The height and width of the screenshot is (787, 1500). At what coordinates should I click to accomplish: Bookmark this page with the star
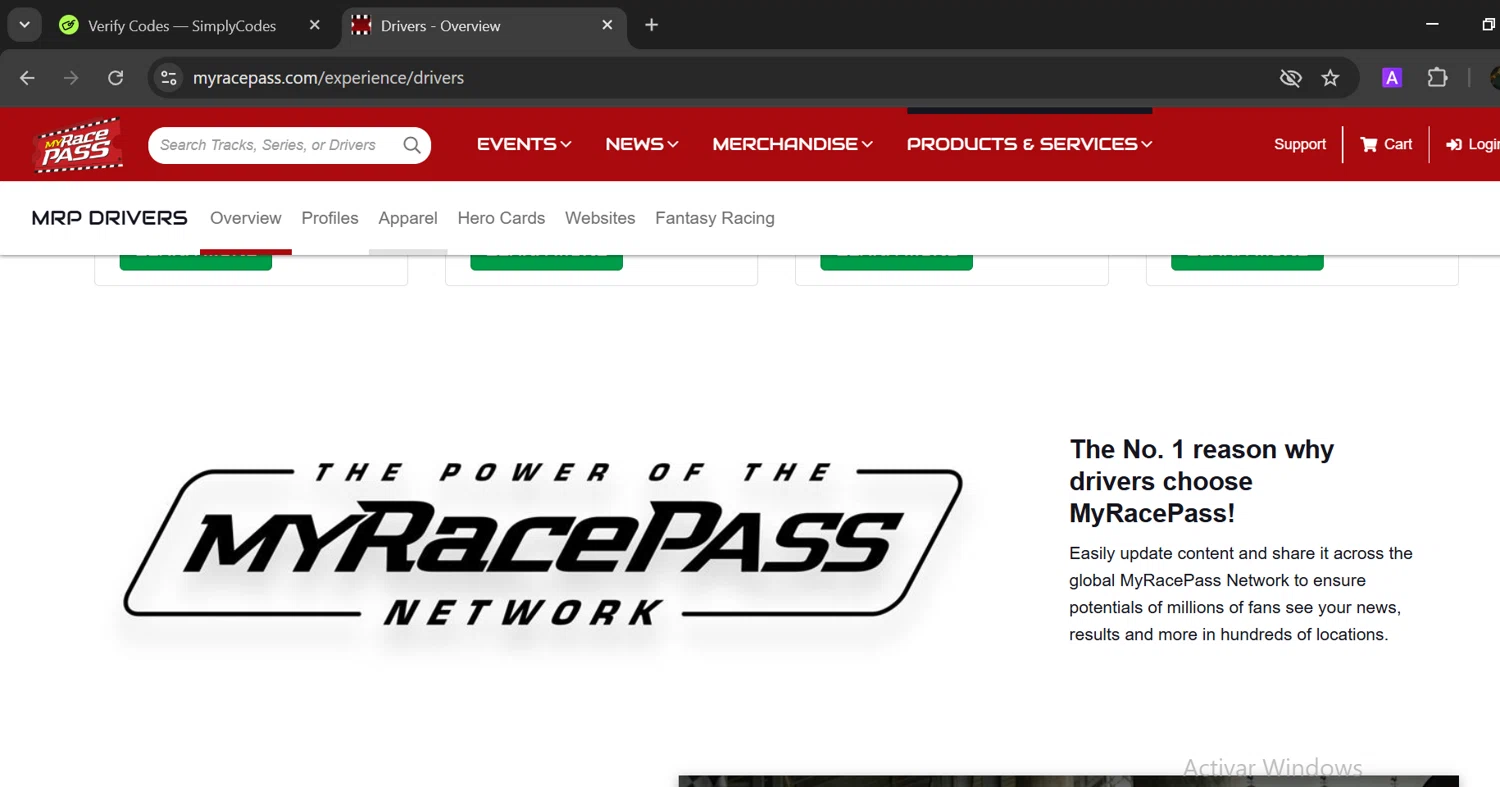click(1330, 78)
